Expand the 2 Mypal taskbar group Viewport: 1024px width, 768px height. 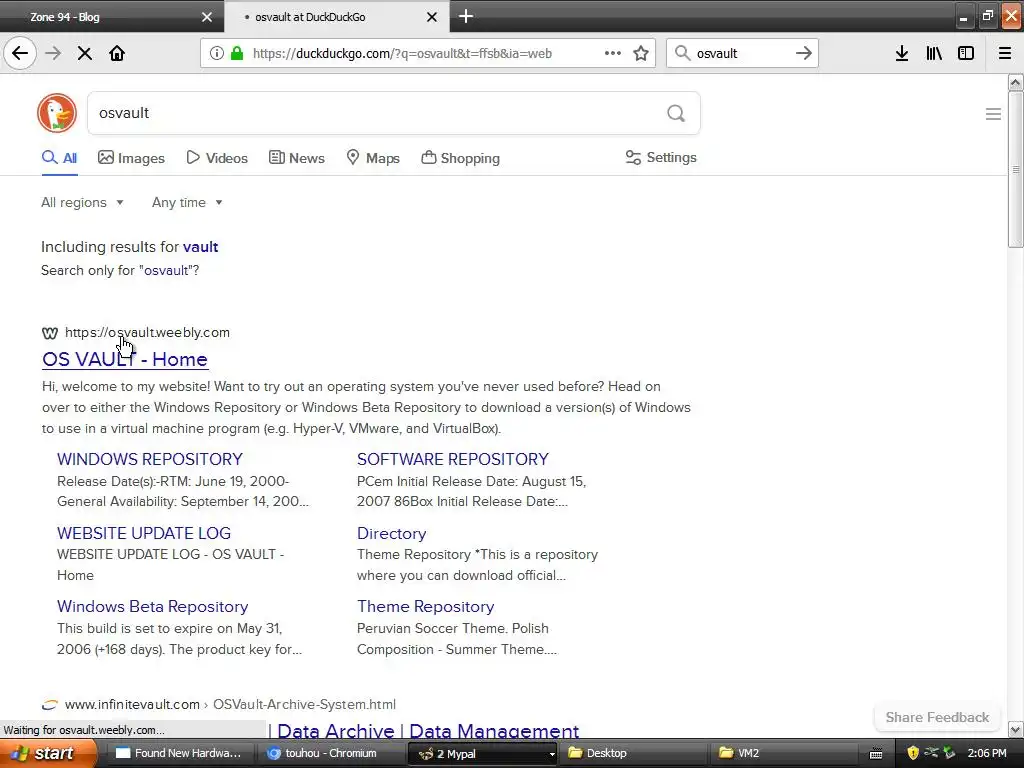[x=483, y=754]
